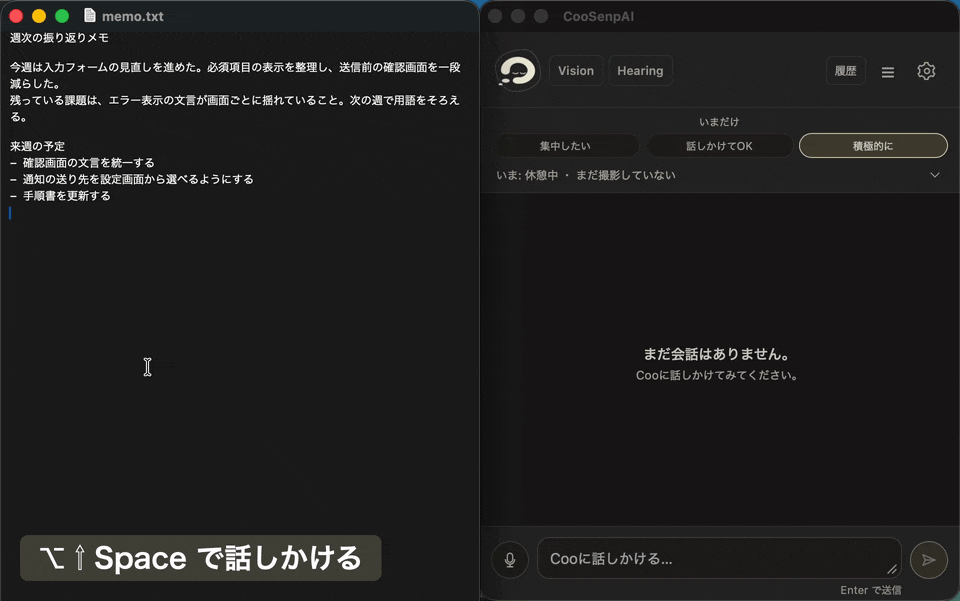Click the CooSenpAI window title
Screen dimensions: 960x601
coord(598,17)
